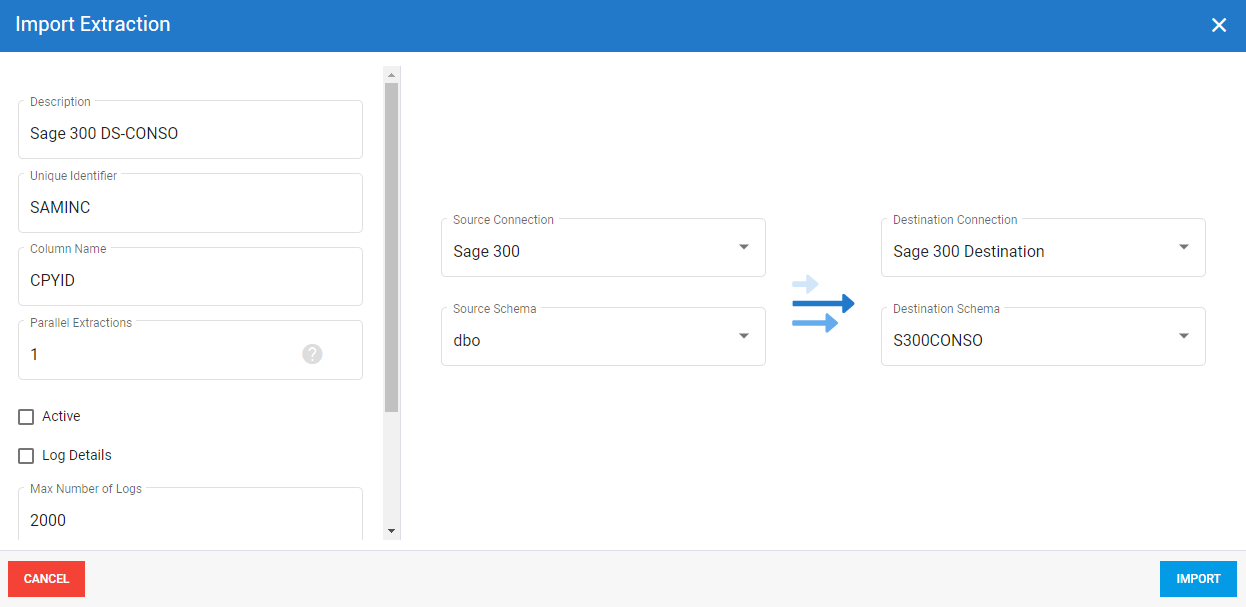Image resolution: width=1246 pixels, height=607 pixels.
Task: Close the Import Extraction dialog
Action: click(x=1218, y=25)
